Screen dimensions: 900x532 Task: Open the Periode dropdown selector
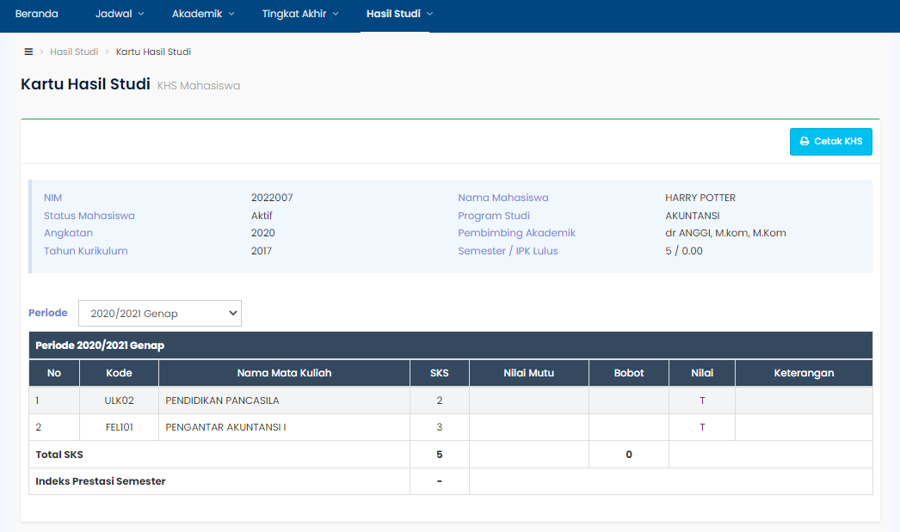160,313
